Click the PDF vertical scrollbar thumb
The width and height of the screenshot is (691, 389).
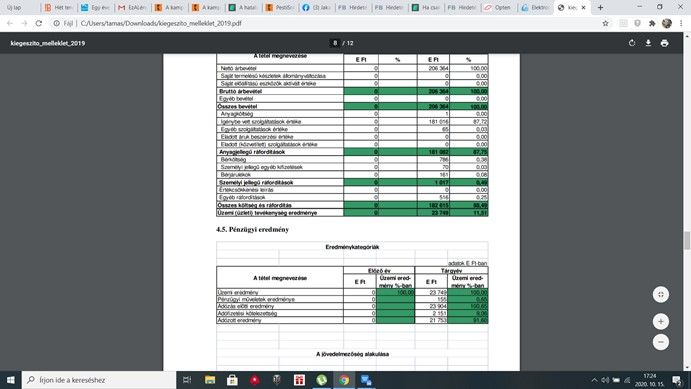point(687,241)
